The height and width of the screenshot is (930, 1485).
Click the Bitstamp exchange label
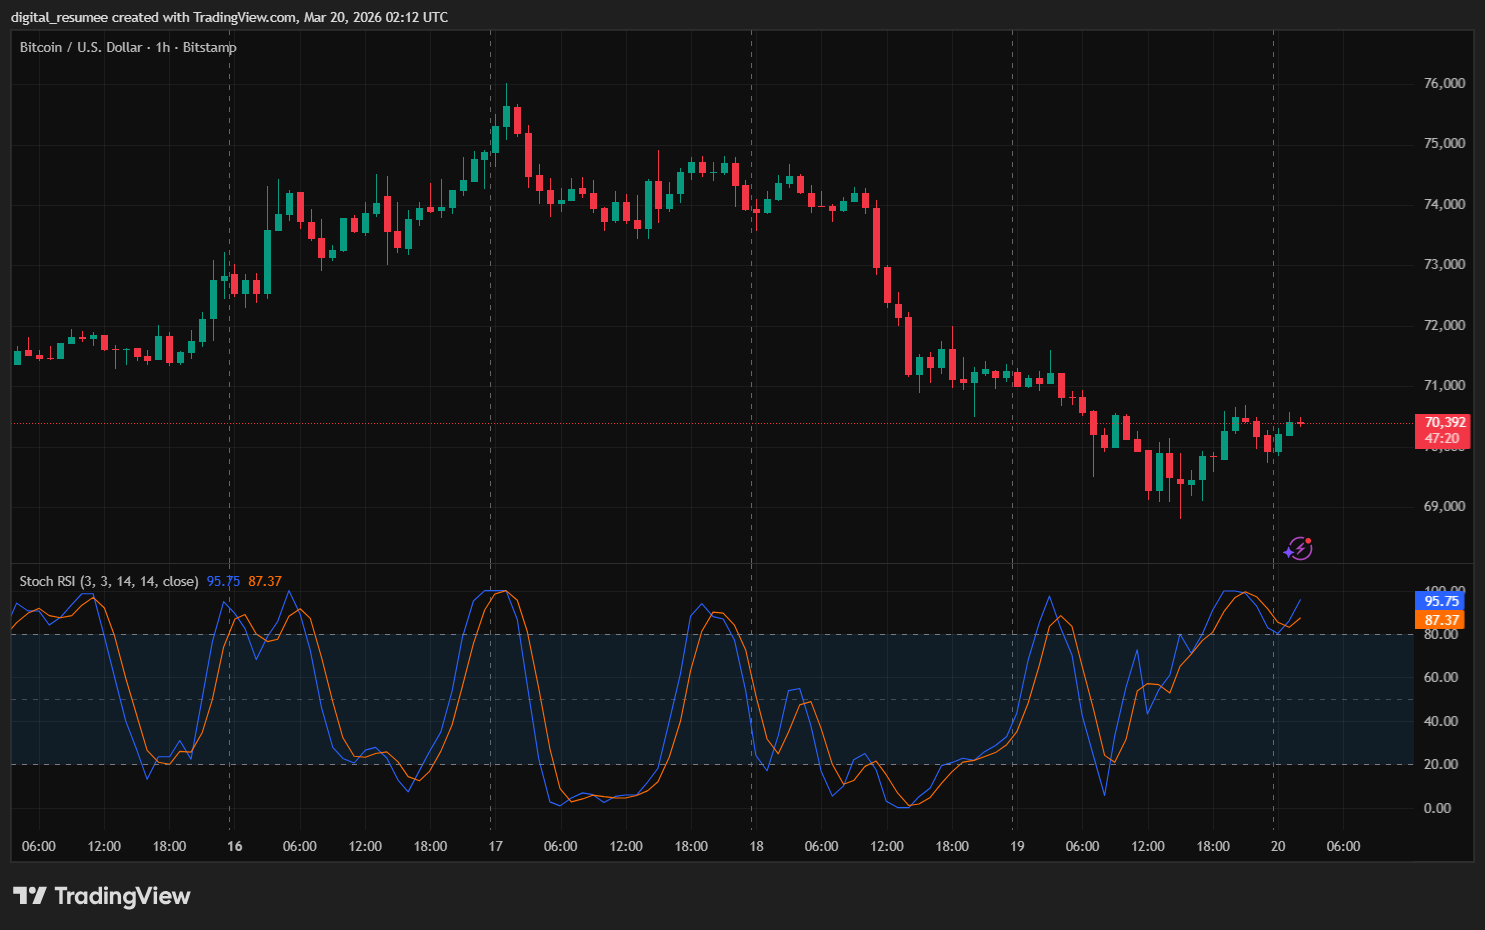click(x=210, y=47)
